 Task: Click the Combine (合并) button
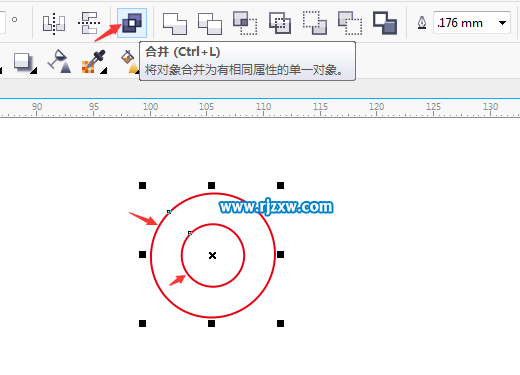pos(132,23)
